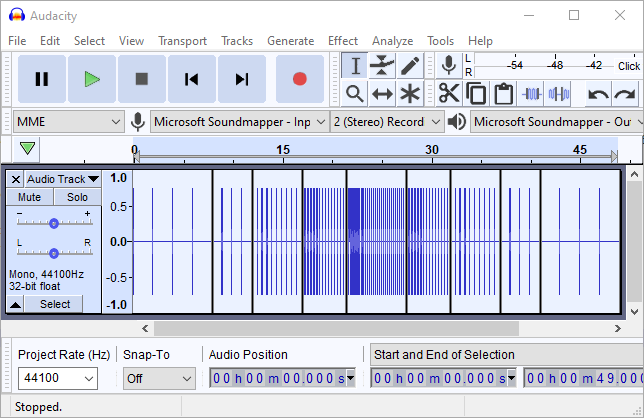Click Silence audio selection icon
This screenshot has width=644, height=418.
(x=559, y=94)
